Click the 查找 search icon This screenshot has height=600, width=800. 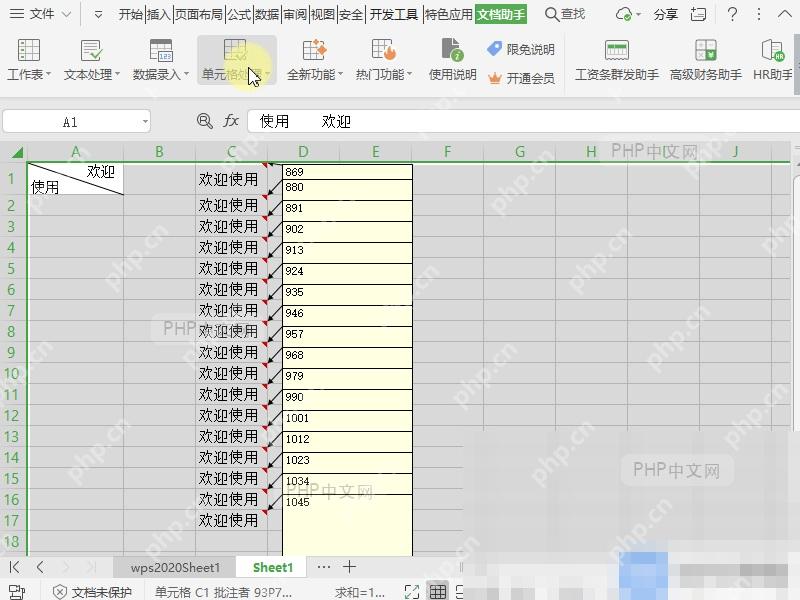click(x=552, y=14)
